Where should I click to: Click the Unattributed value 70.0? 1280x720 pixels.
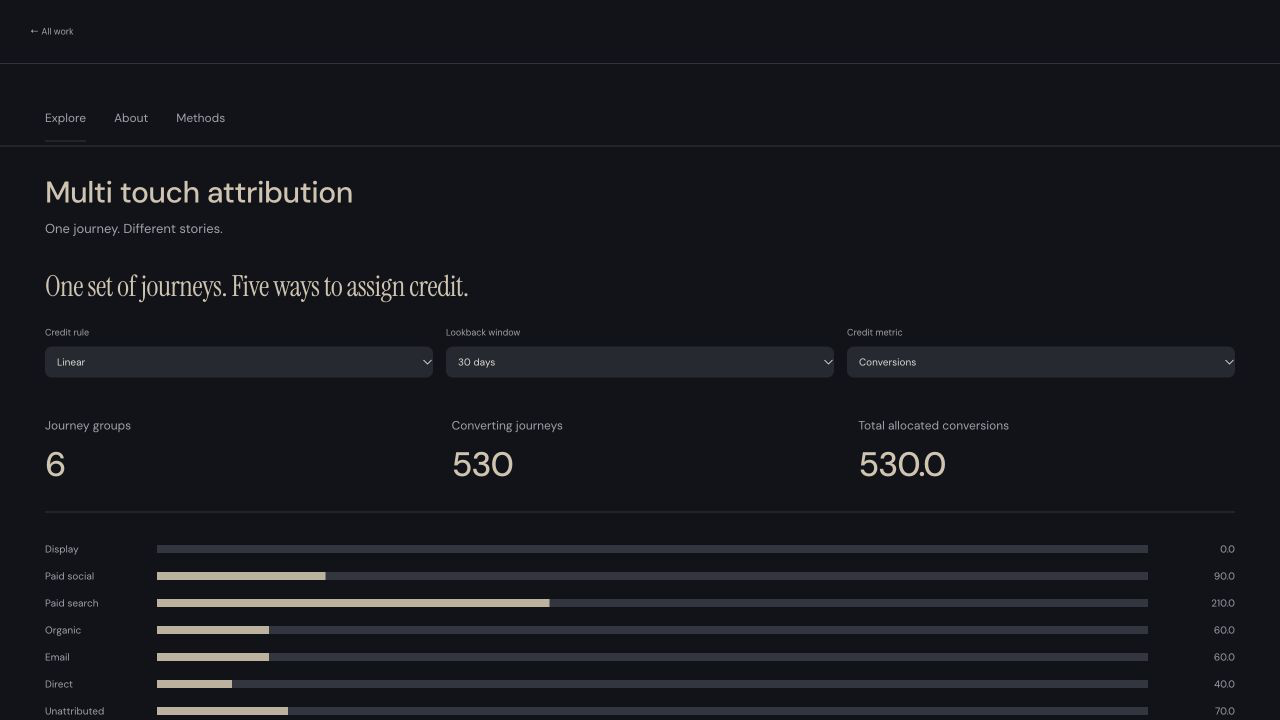pos(1224,711)
